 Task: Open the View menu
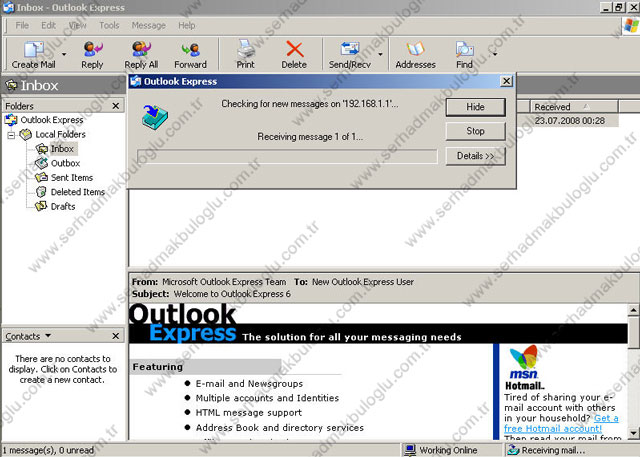77,25
